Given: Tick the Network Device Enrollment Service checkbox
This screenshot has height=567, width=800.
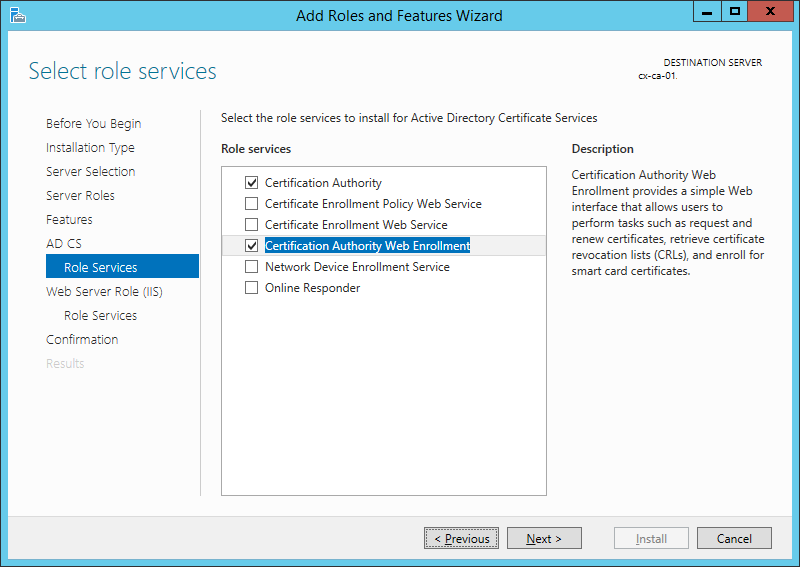Looking at the screenshot, I should coord(251,267).
